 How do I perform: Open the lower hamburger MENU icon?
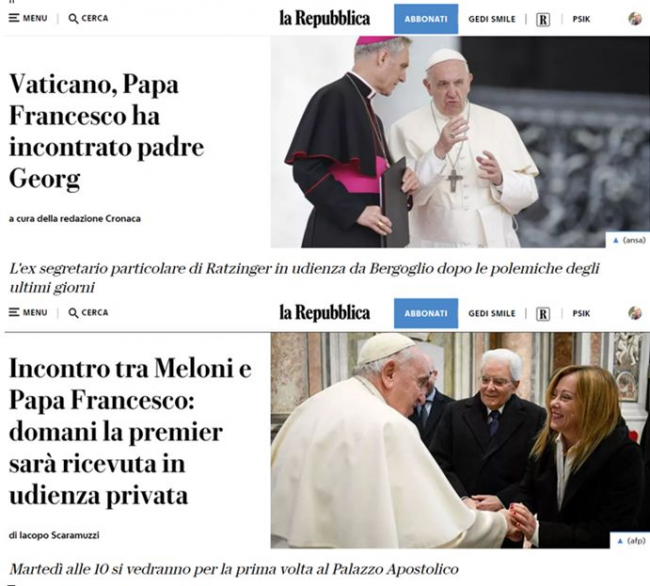point(14,312)
